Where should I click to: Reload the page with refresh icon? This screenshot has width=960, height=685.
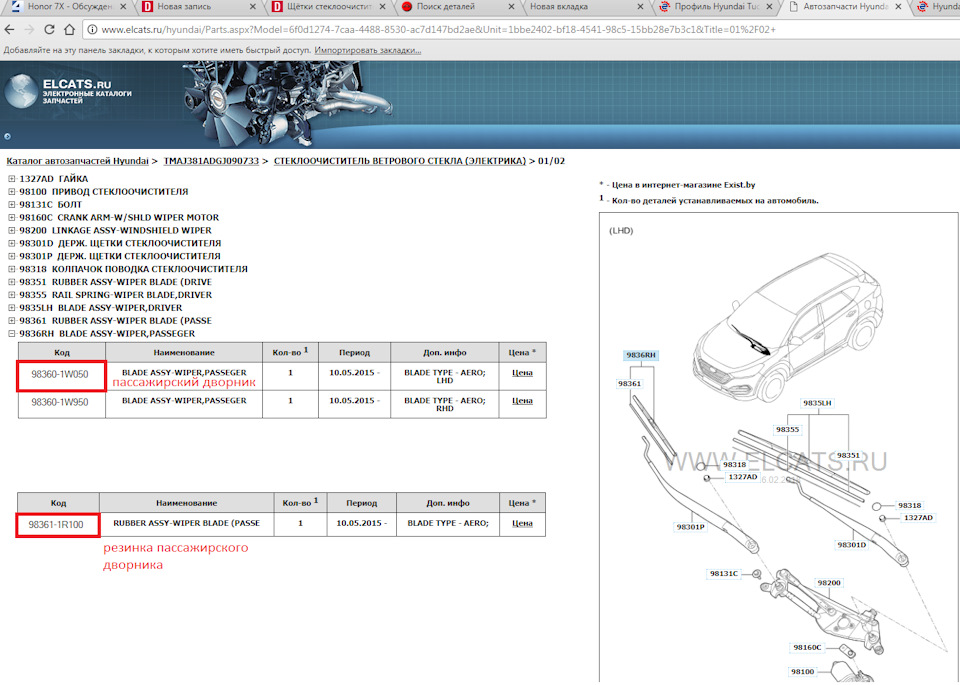click(x=50, y=29)
